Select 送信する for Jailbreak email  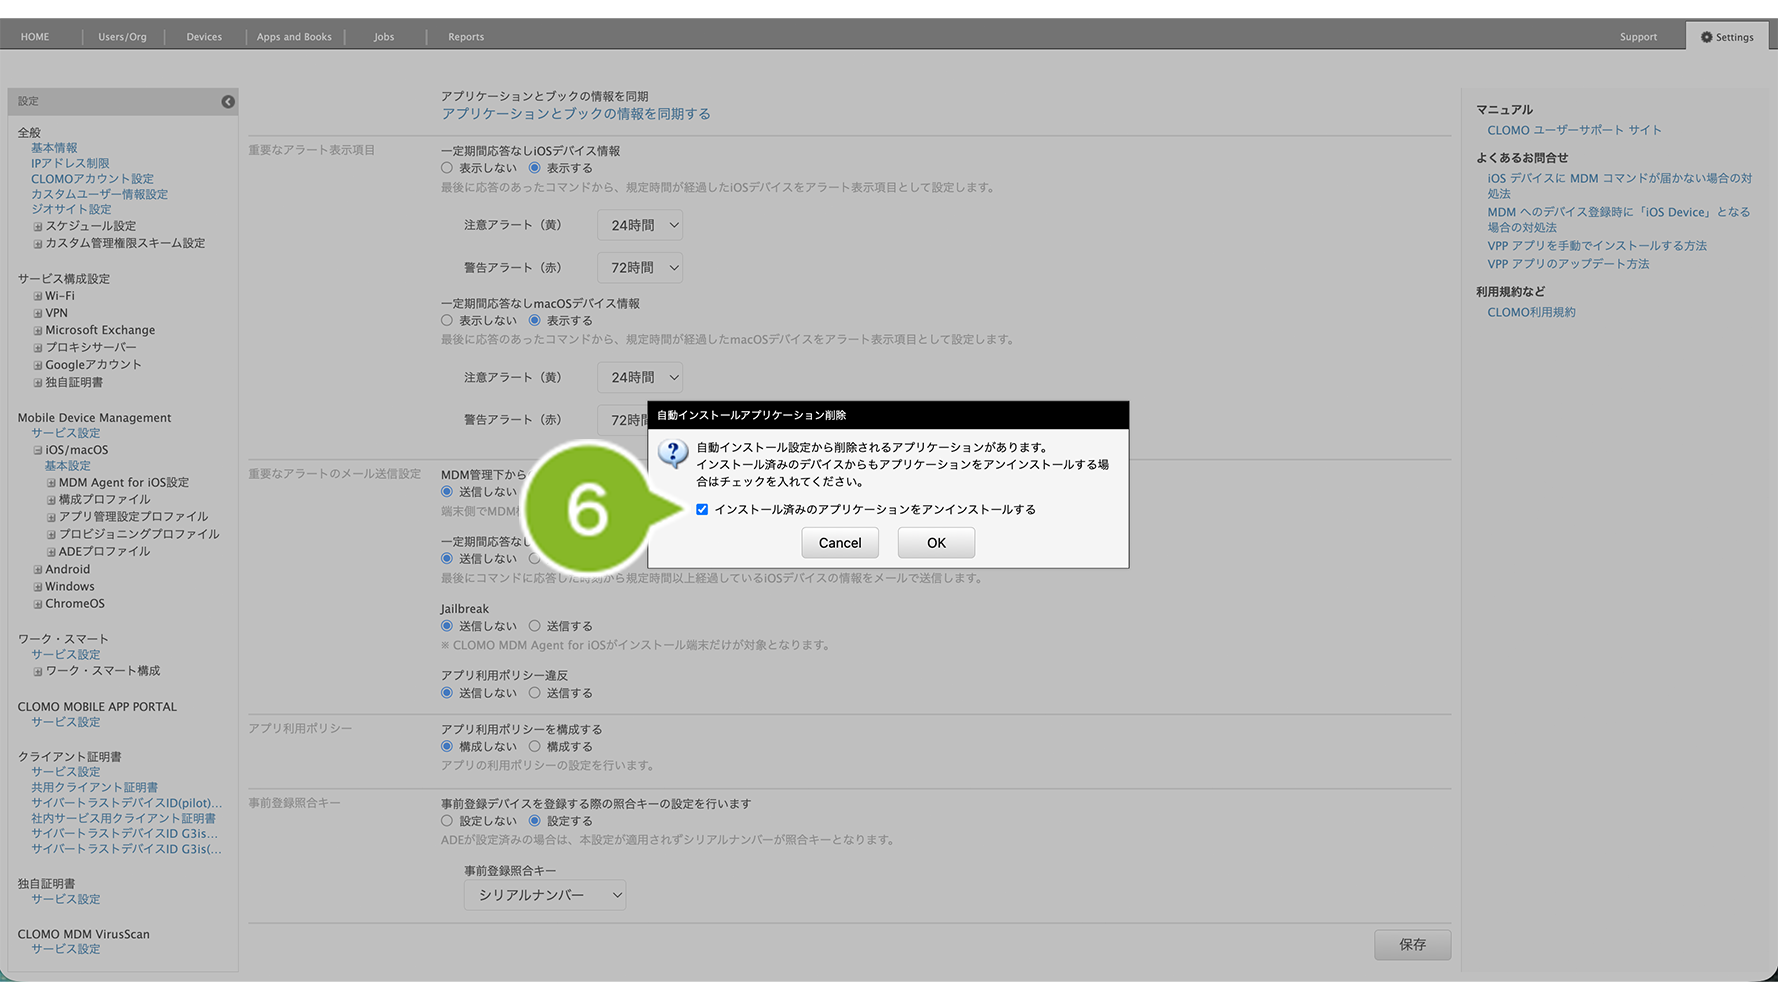pyautogui.click(x=535, y=626)
